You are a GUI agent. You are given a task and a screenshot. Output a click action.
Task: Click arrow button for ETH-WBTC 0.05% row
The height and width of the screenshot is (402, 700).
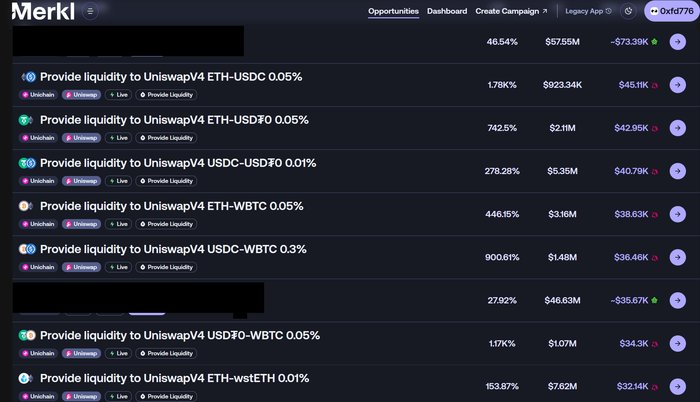(677, 214)
